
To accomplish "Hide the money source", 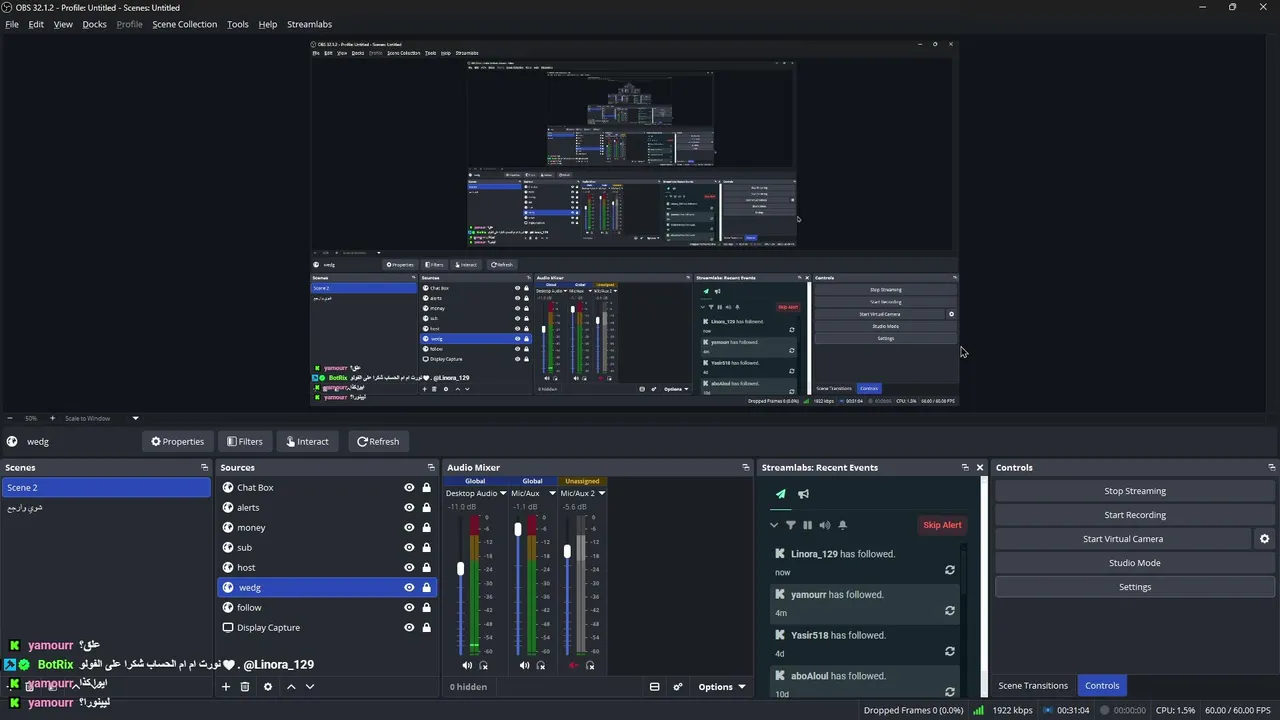I will pyautogui.click(x=409, y=528).
